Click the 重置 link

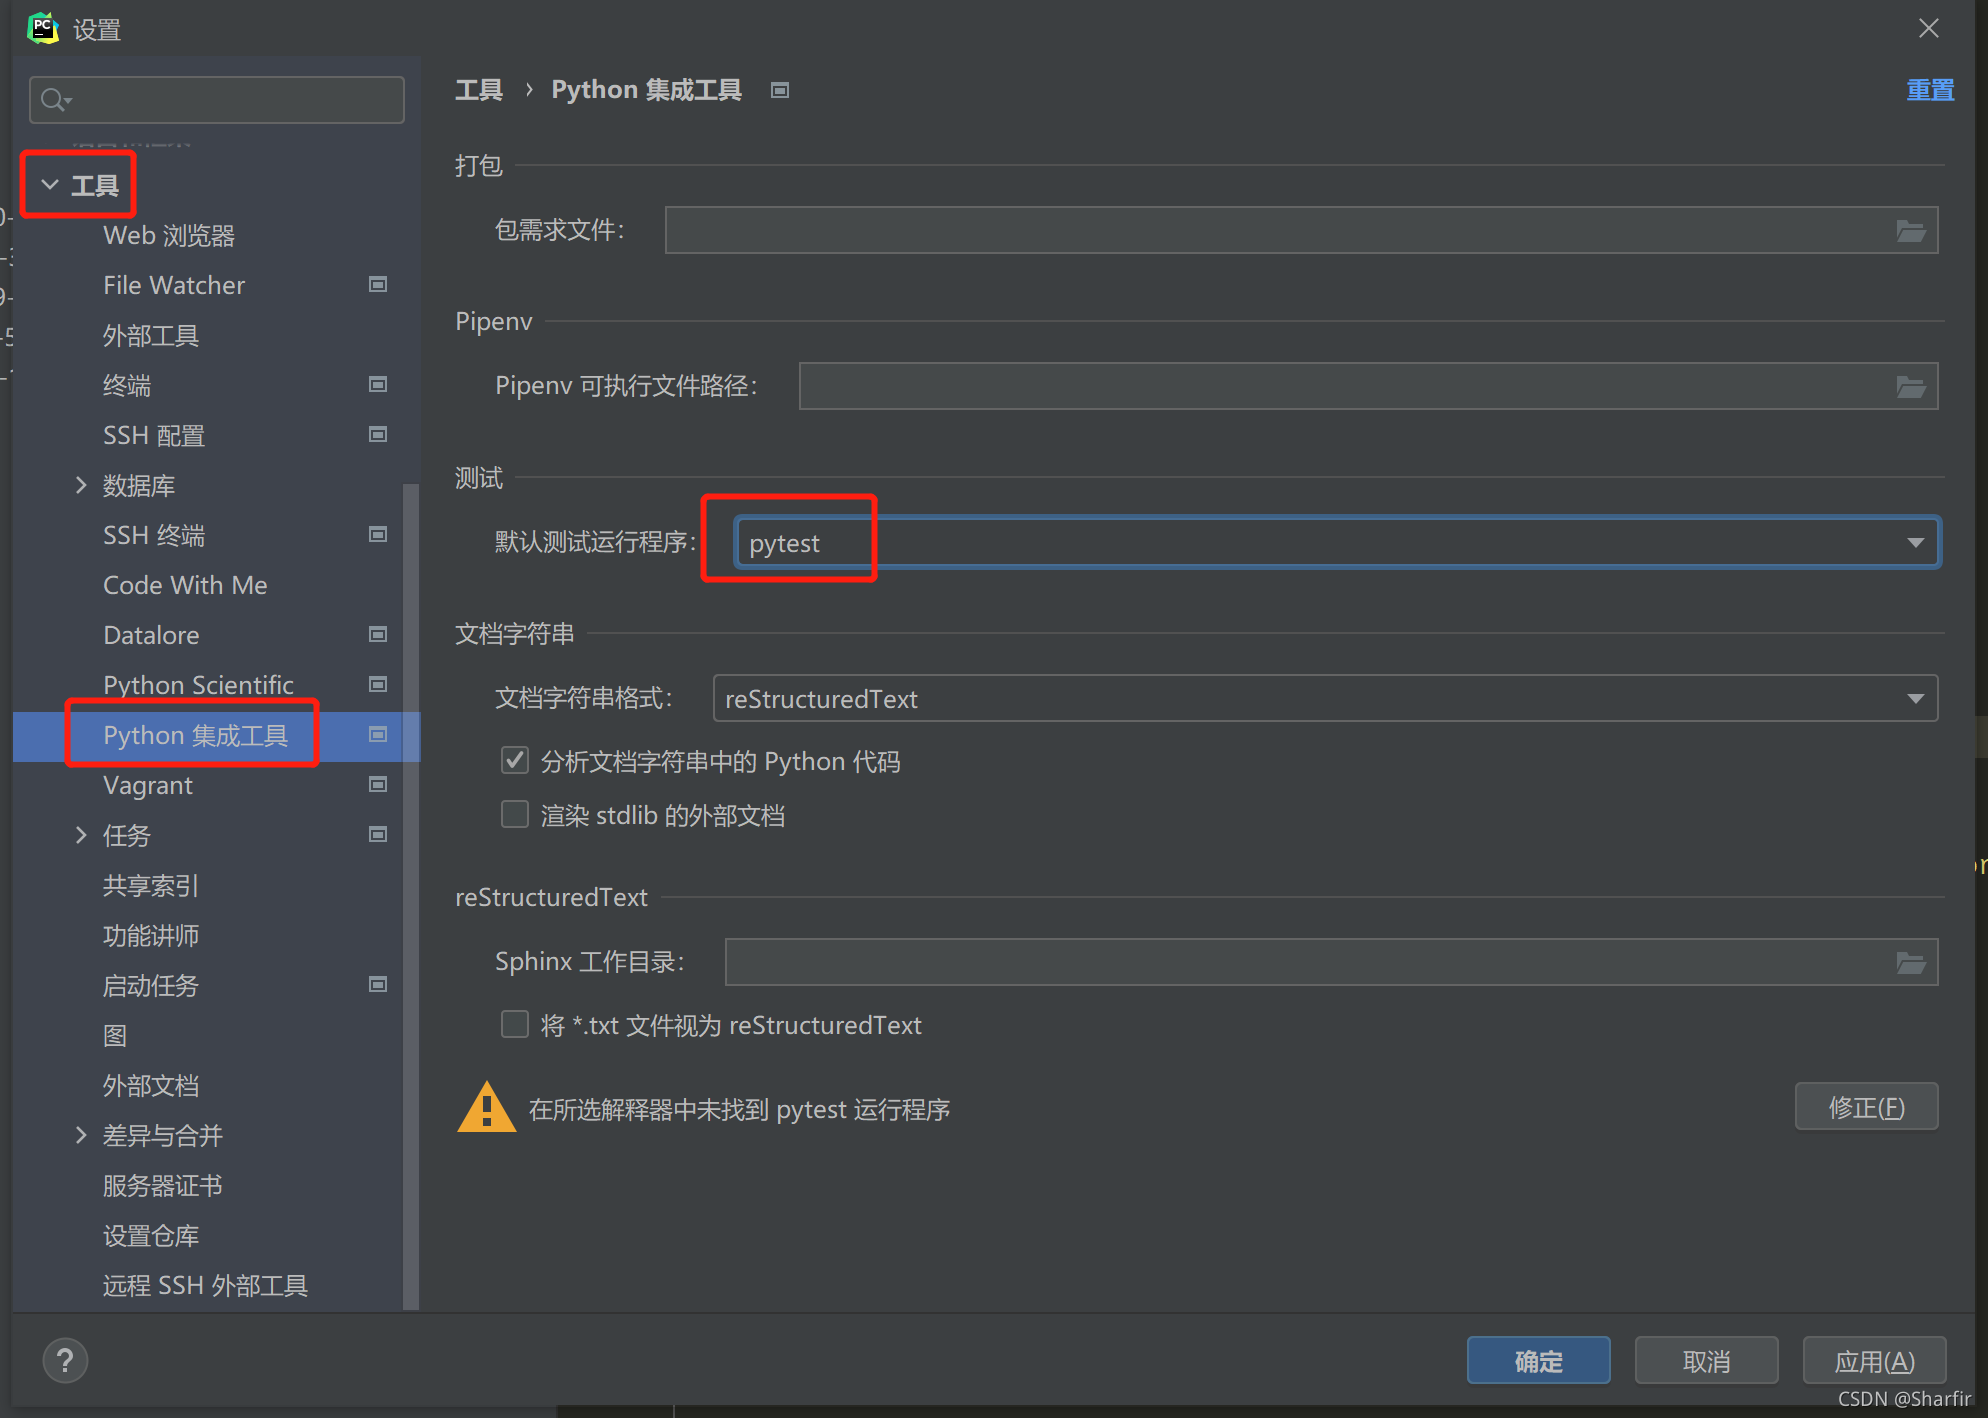(x=1930, y=90)
